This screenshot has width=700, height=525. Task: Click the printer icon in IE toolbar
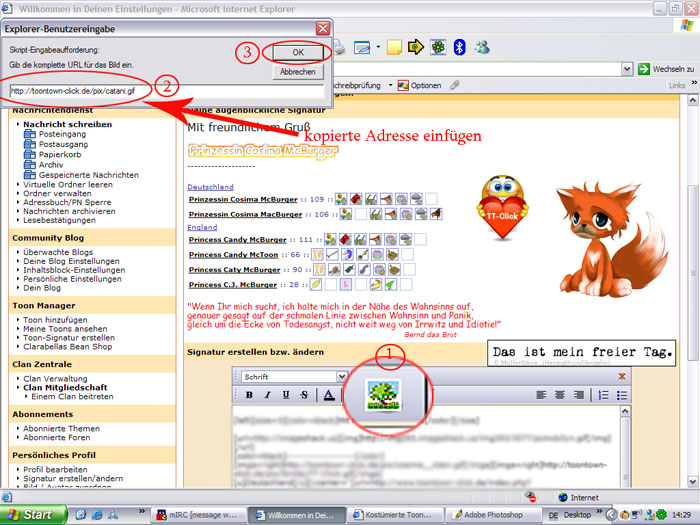click(340, 47)
